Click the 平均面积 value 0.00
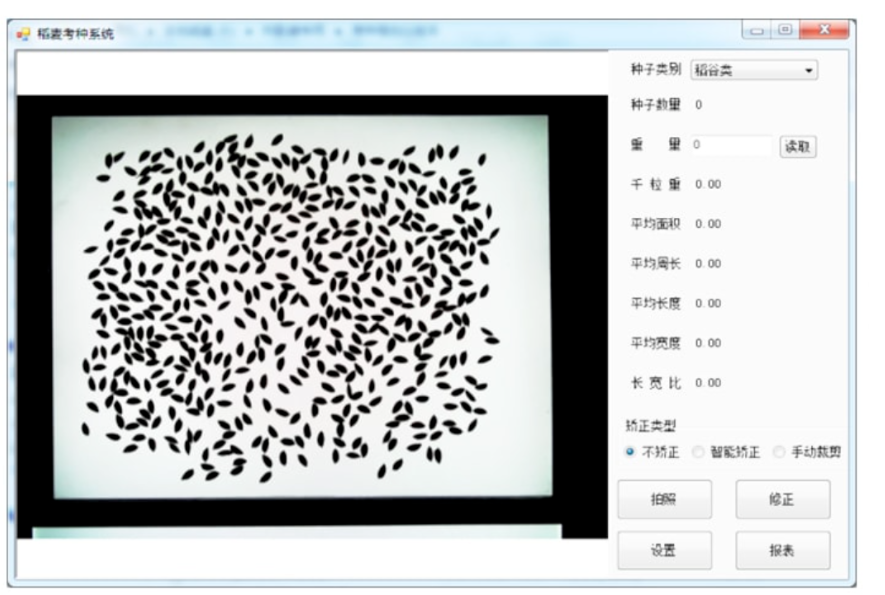Image resolution: width=885 pixels, height=595 pixels. (x=708, y=224)
